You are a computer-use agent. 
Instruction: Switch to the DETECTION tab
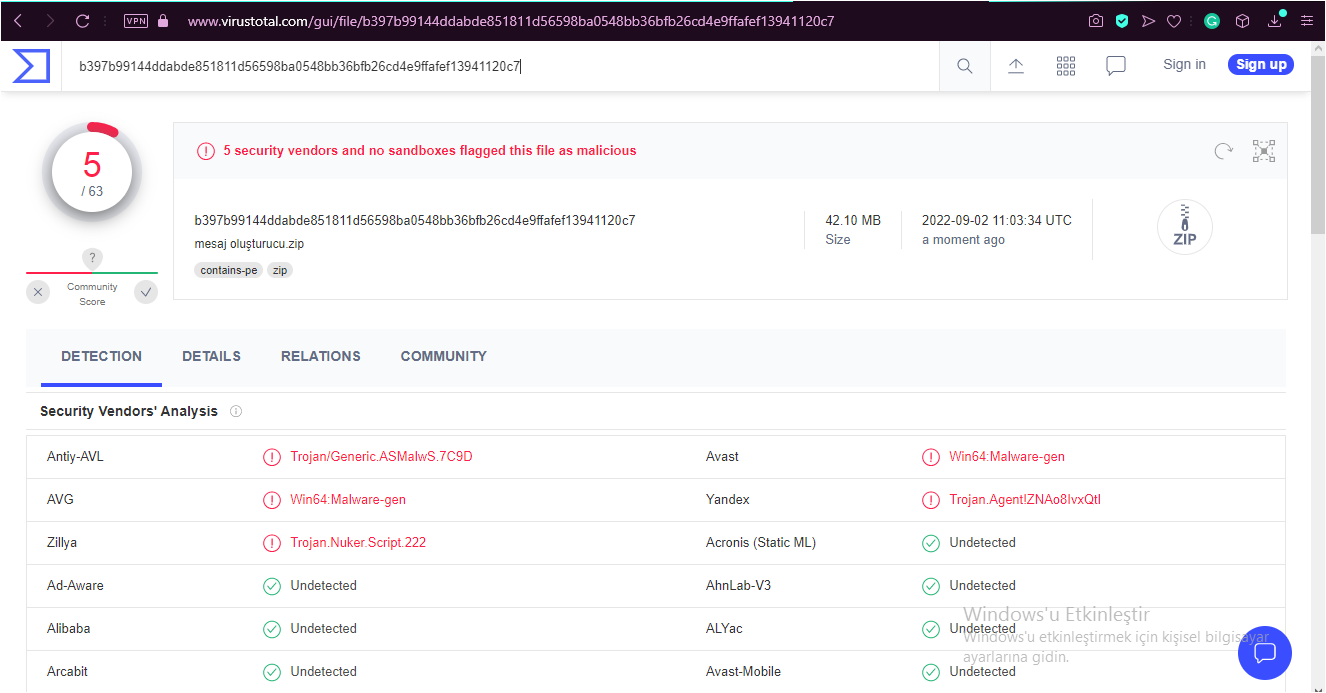pyautogui.click(x=101, y=356)
